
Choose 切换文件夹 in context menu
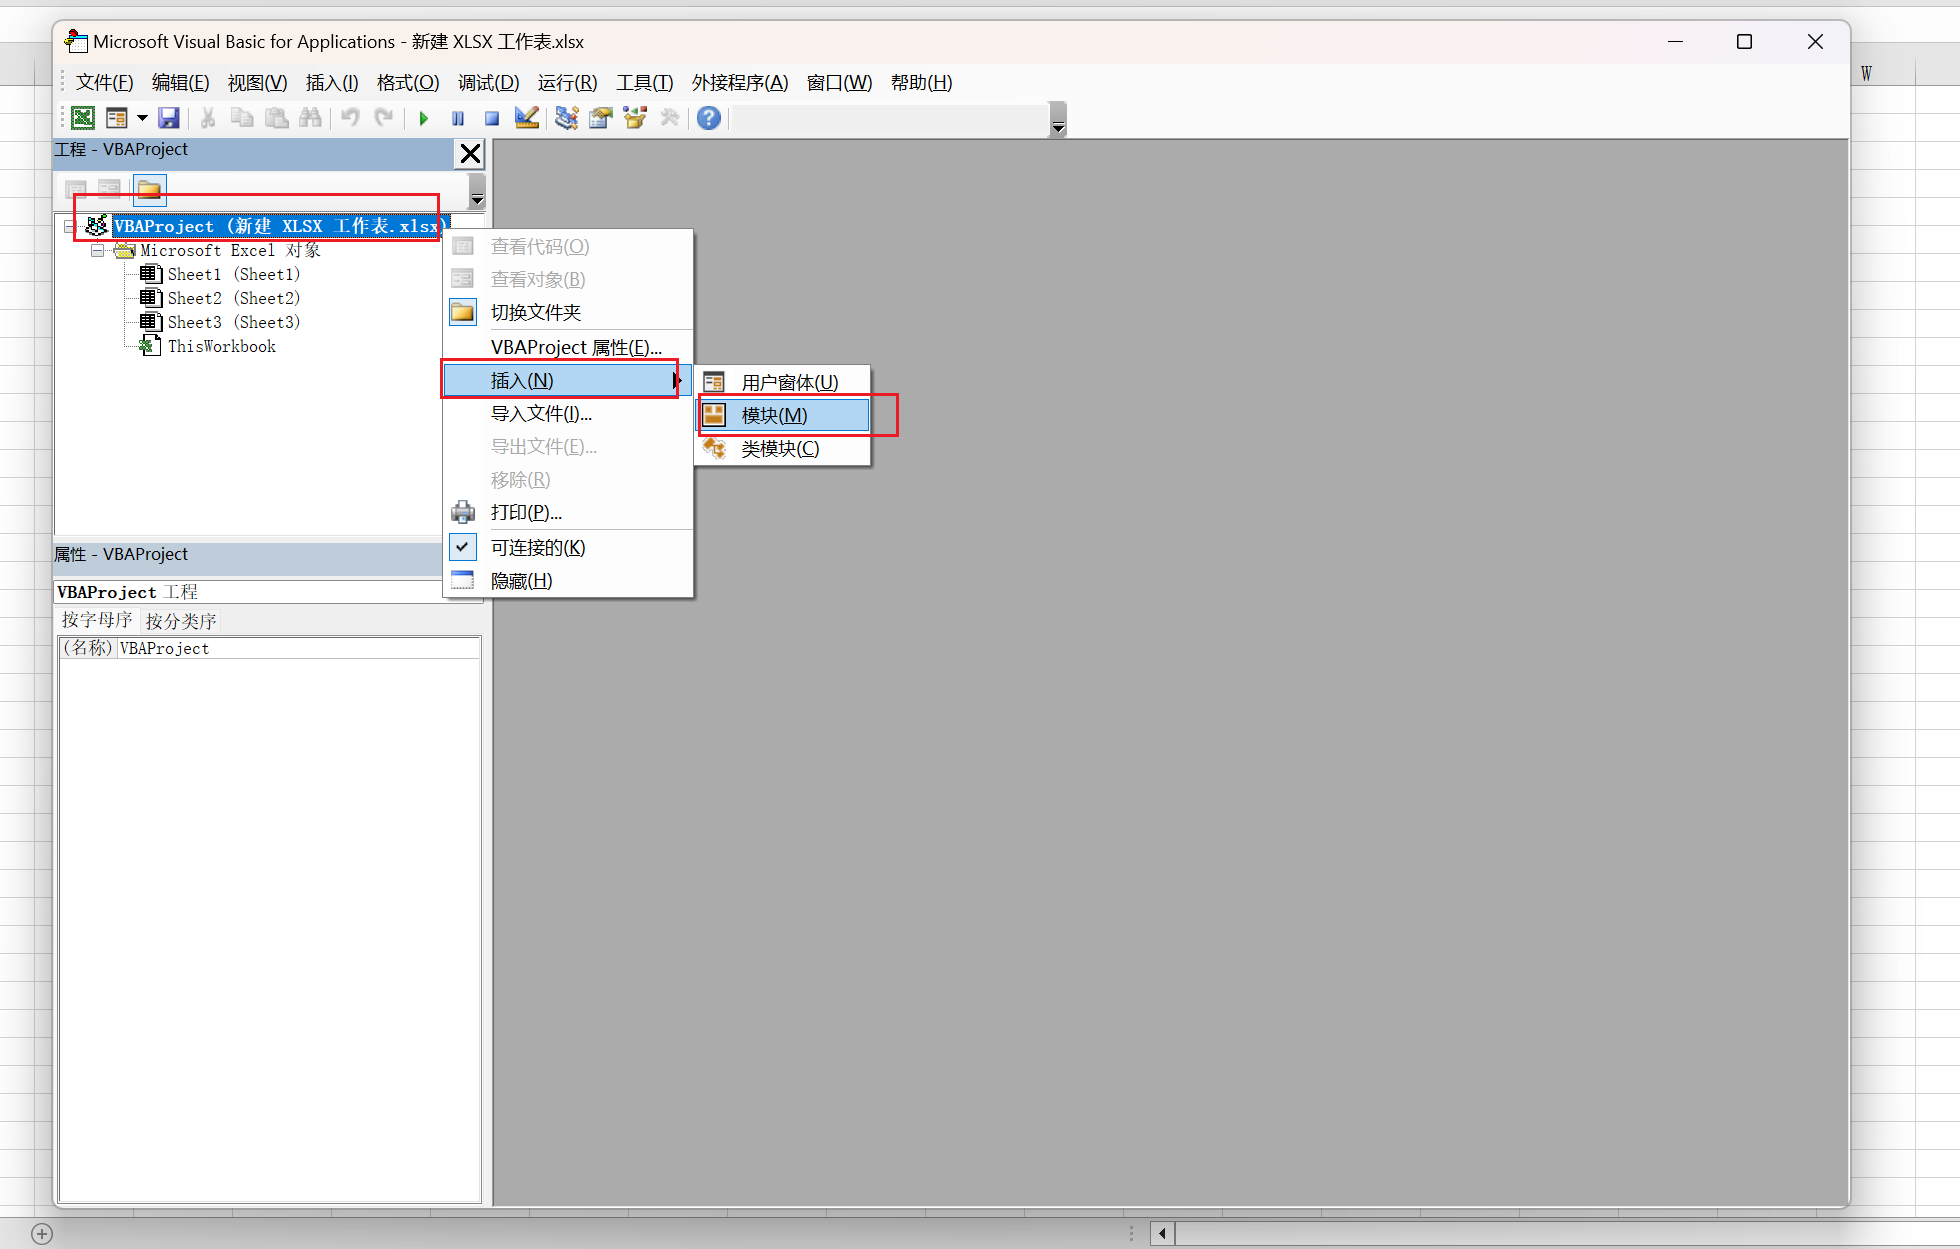568,312
